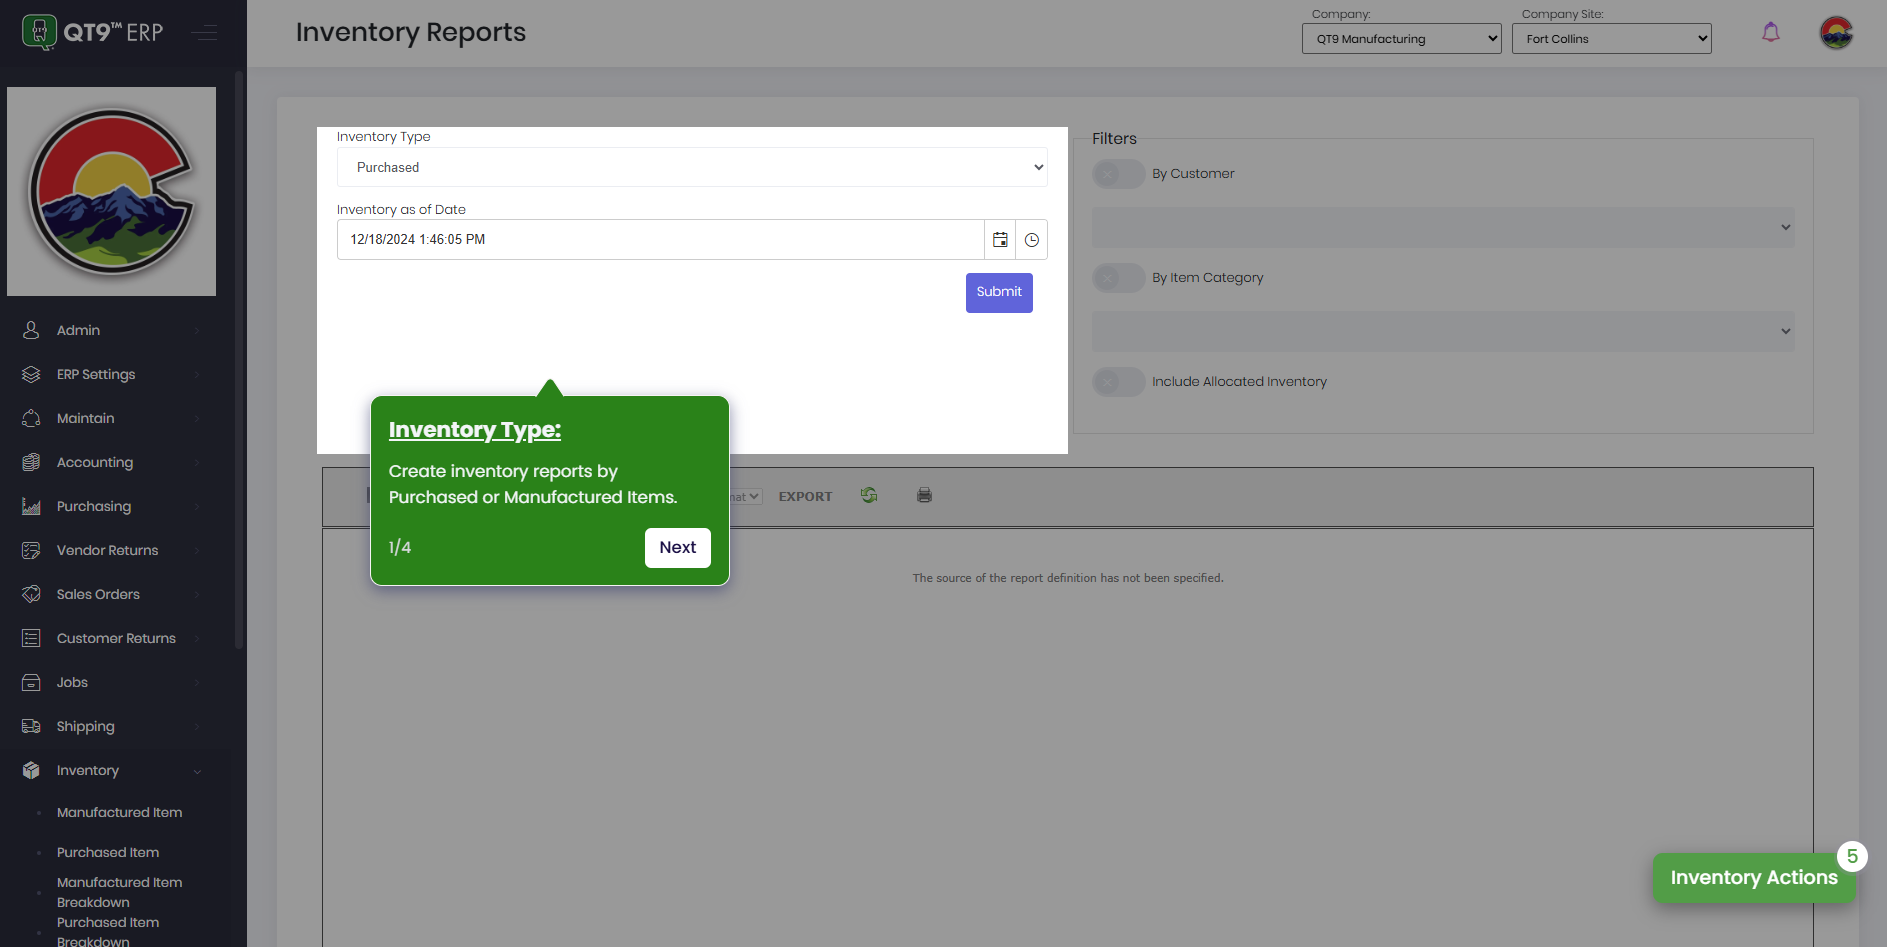Open the user profile avatar
1887x947 pixels.
pyautogui.click(x=1835, y=33)
